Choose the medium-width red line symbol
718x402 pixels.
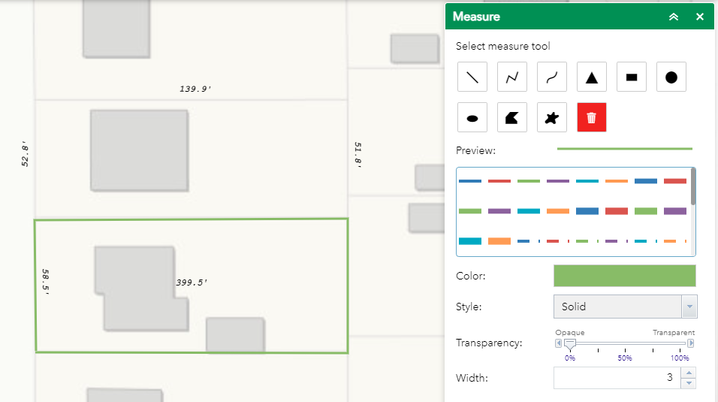pyautogui.click(x=675, y=181)
